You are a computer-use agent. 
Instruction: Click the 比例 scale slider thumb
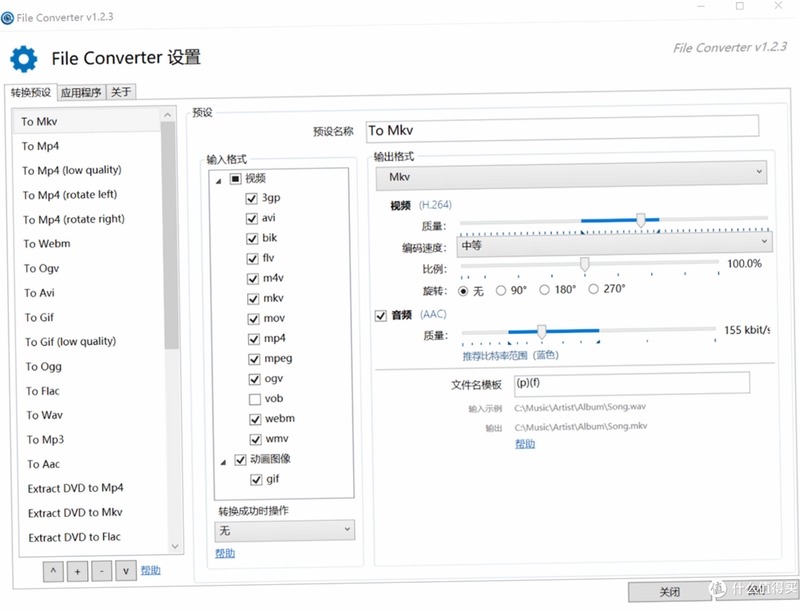point(585,264)
